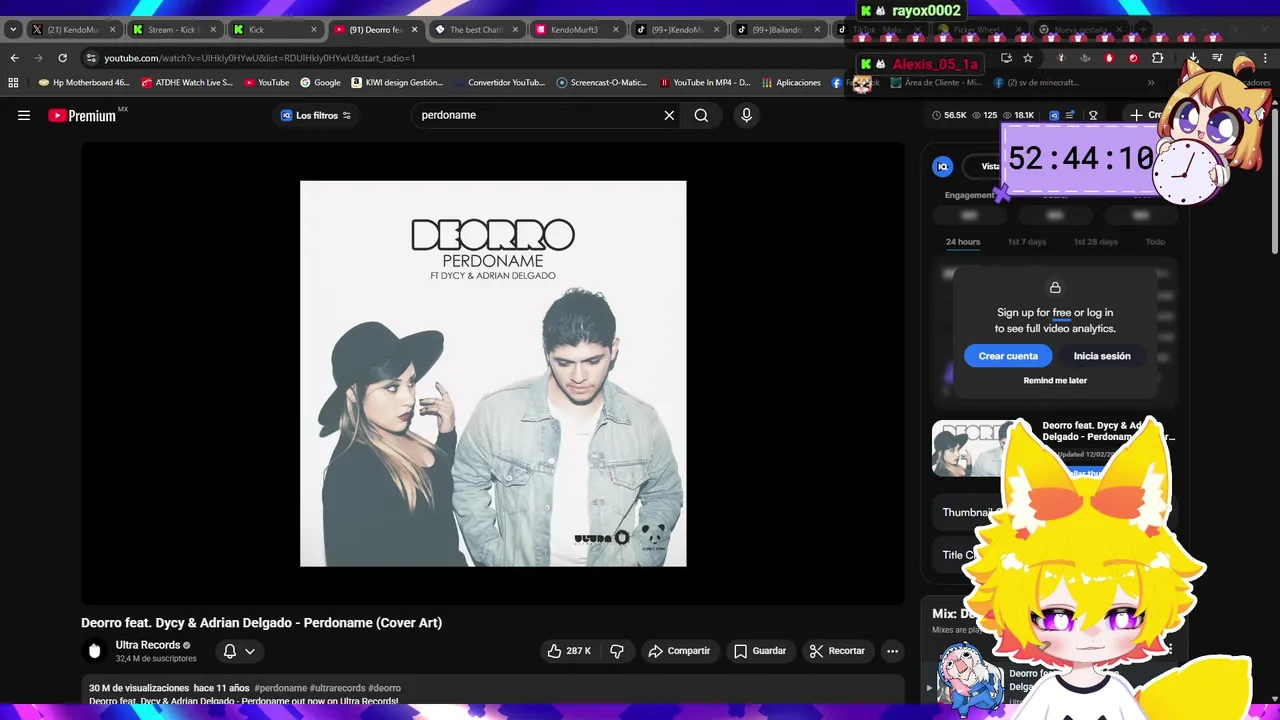Click the vidIQ trophy icon
This screenshot has width=1280, height=720.
(x=1093, y=116)
